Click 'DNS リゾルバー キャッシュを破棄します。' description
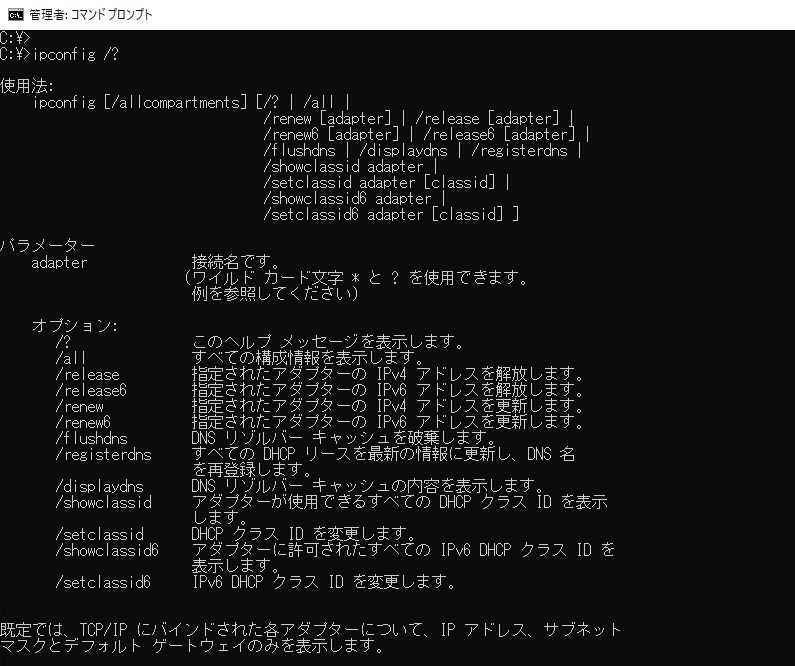The width and height of the screenshot is (795, 666). point(343,437)
